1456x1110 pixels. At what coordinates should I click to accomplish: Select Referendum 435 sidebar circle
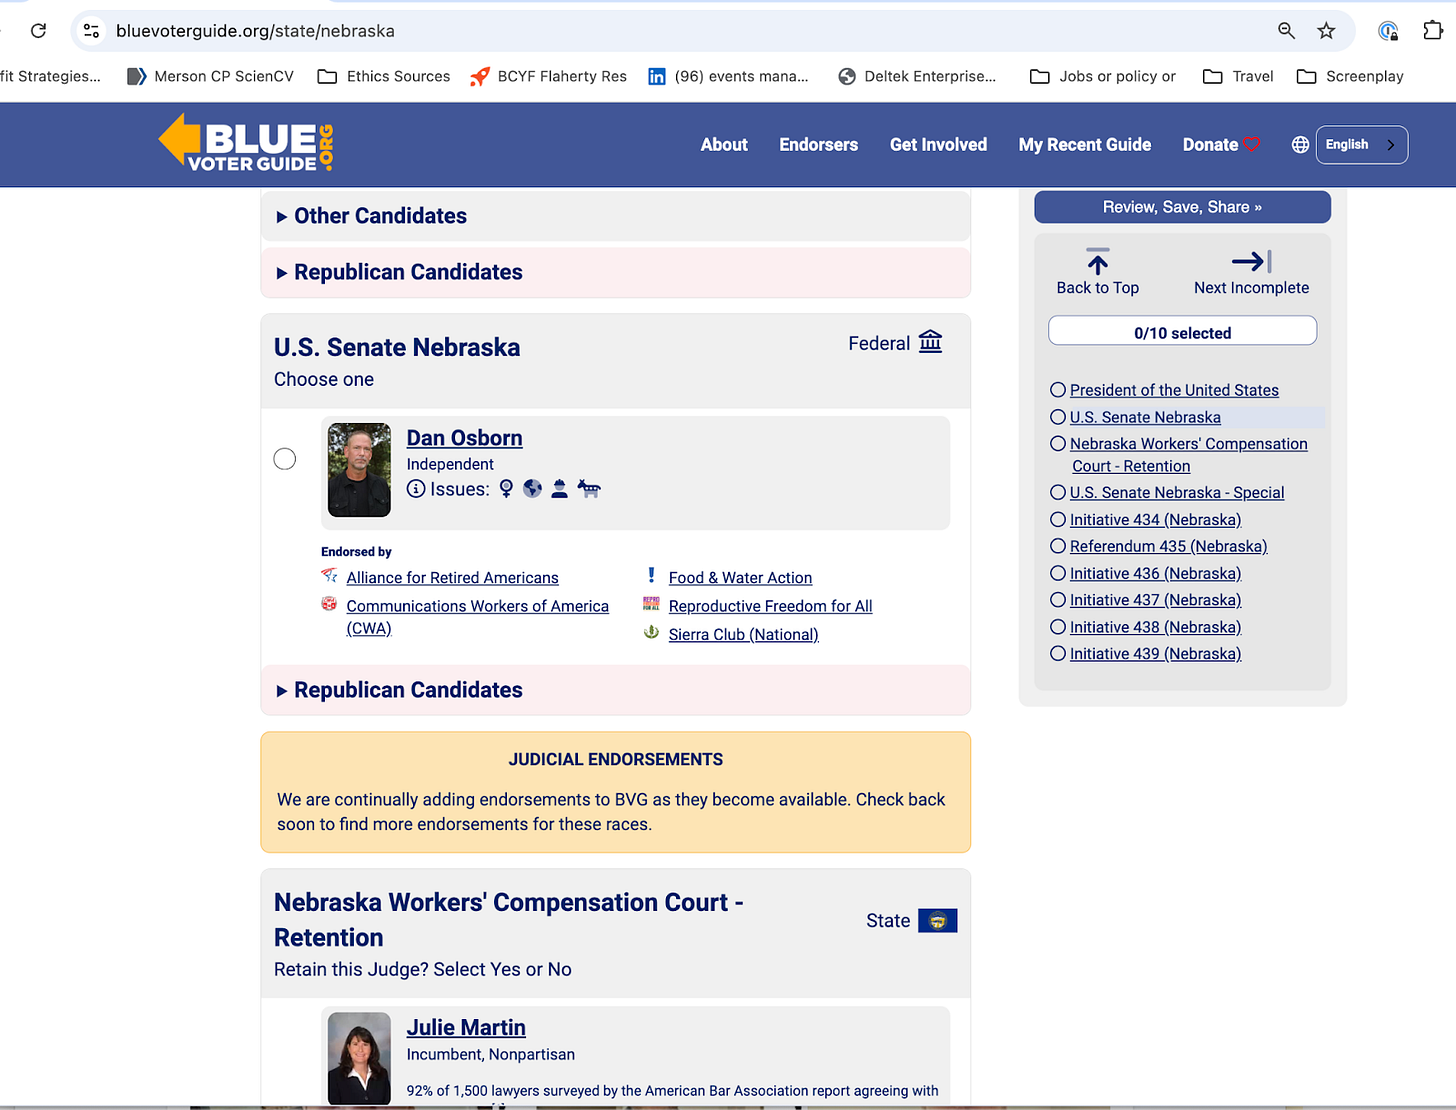[1058, 546]
